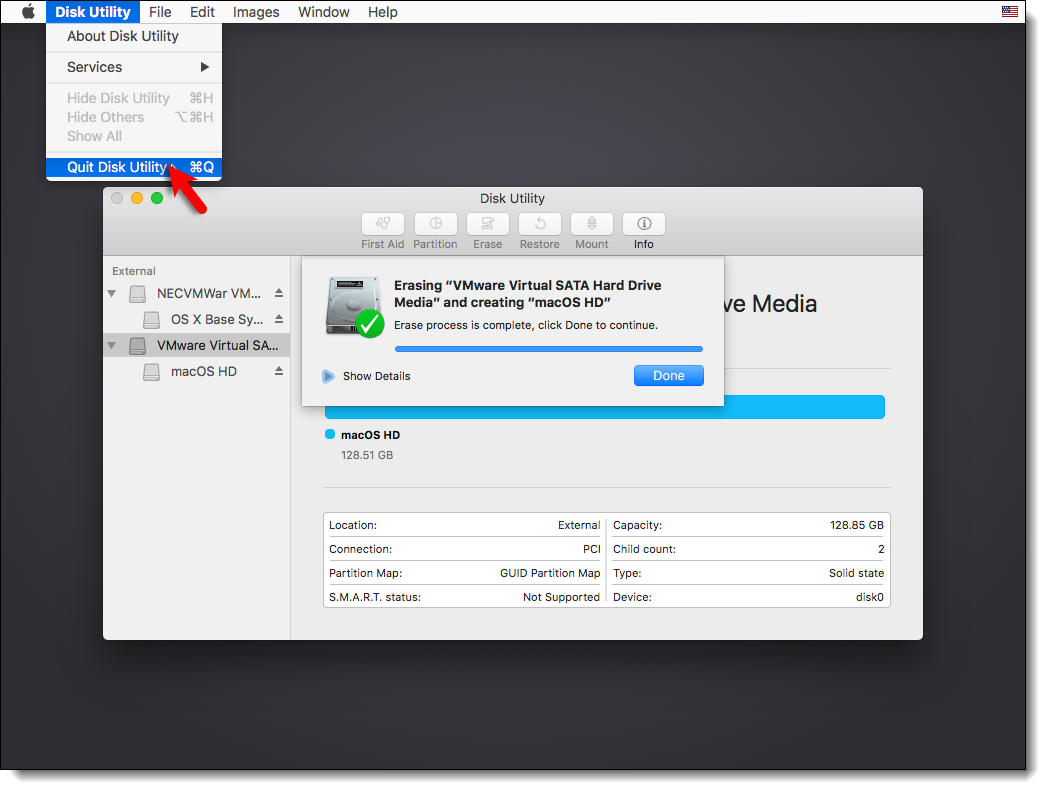Select macOS HD in the sidebar
Image resolution: width=1048 pixels, height=792 pixels.
(x=196, y=372)
